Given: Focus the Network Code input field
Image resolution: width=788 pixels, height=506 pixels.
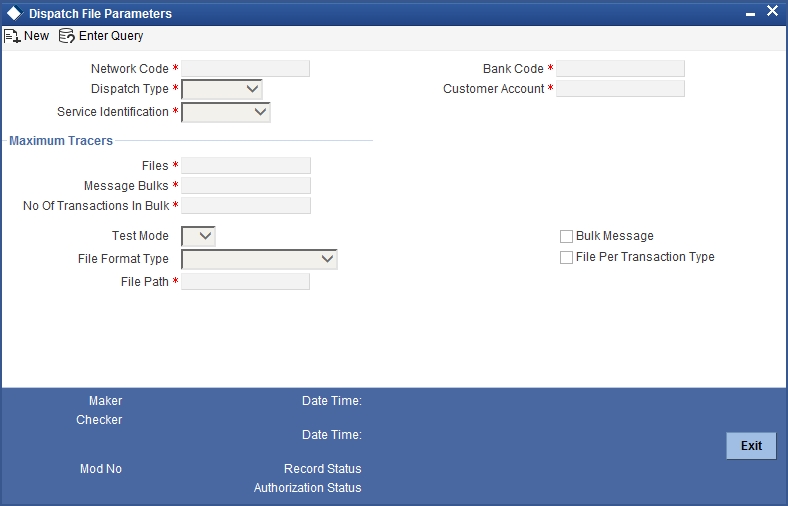Looking at the screenshot, I should [245, 69].
